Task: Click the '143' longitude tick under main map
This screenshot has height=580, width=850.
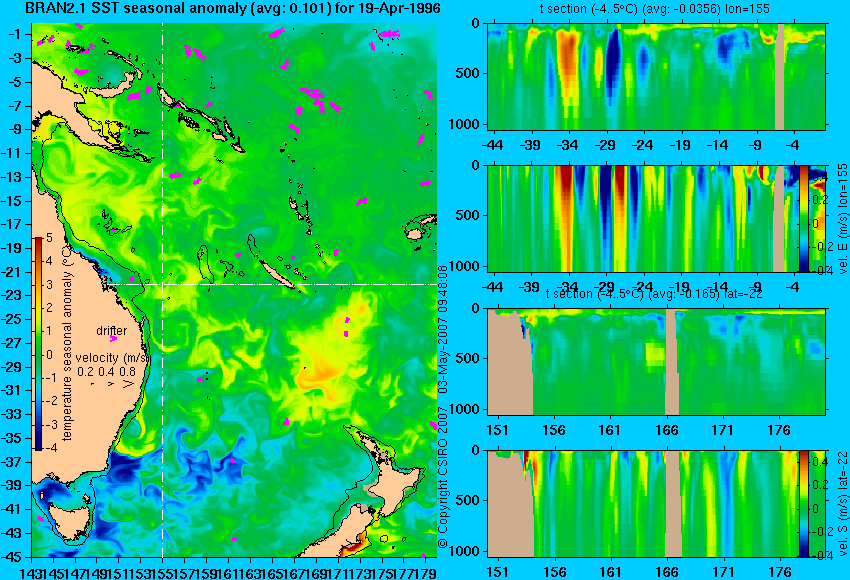Action: point(30,572)
